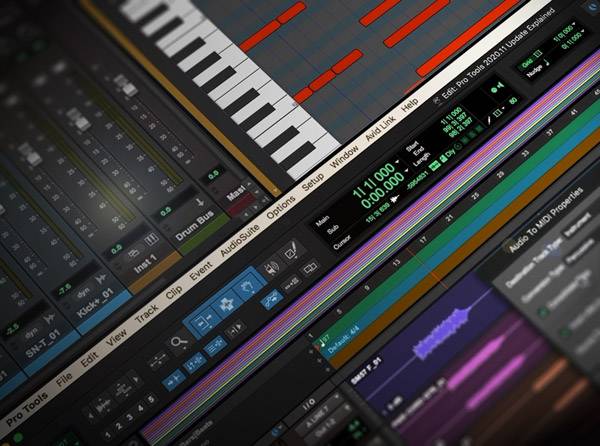The width and height of the screenshot is (600, 446).
Task: Open the Grid value dropdown arrow
Action: pyautogui.click(x=574, y=24)
